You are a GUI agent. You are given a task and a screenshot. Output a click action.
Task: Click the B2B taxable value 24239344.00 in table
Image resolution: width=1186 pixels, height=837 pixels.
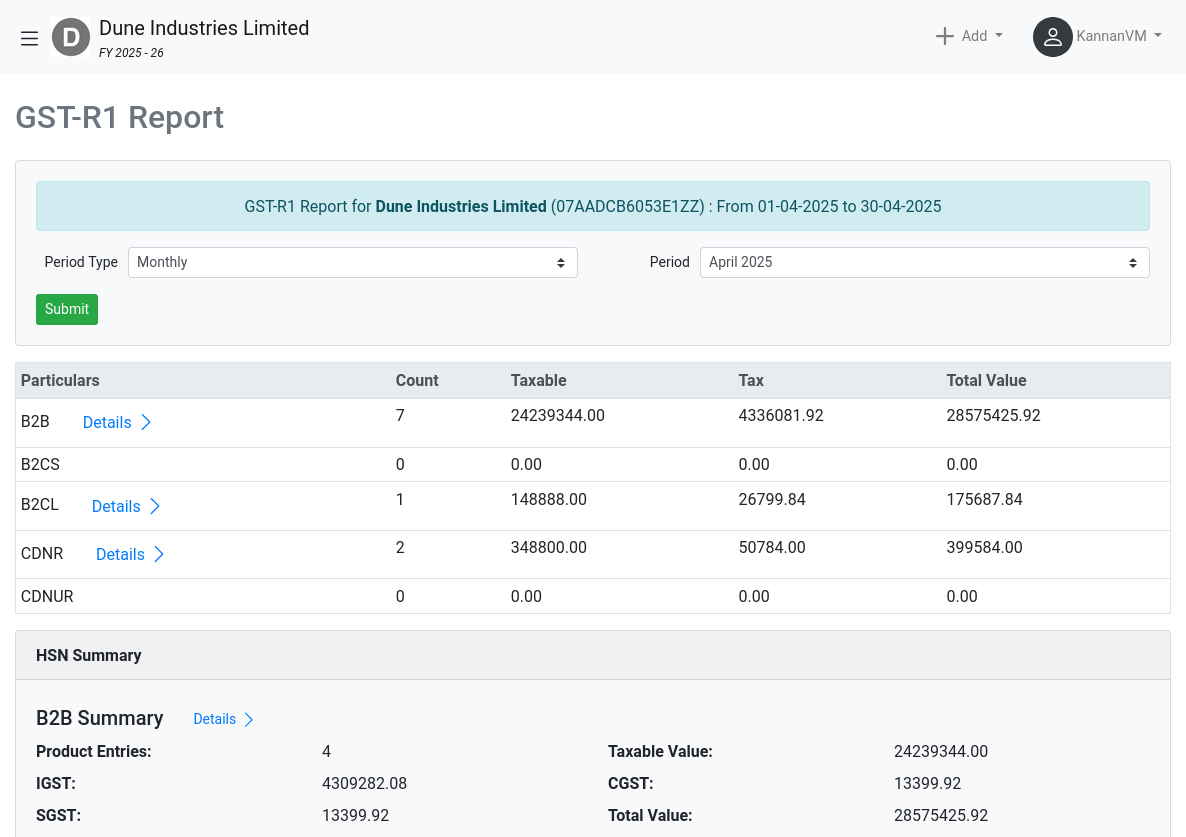pos(557,416)
